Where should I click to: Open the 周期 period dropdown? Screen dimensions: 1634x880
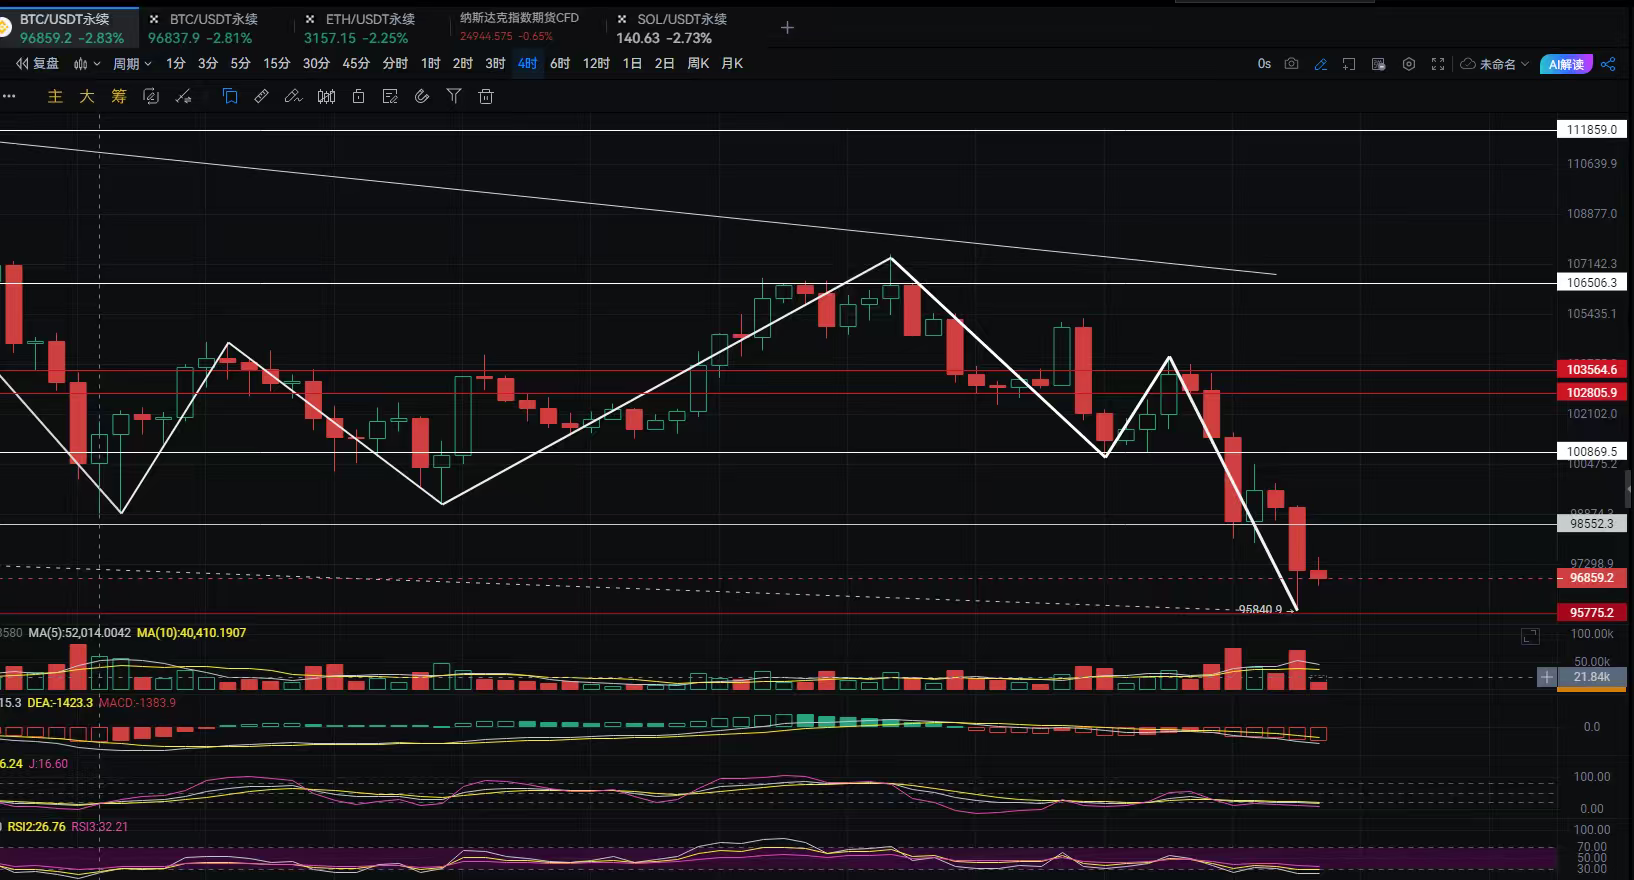pos(132,64)
